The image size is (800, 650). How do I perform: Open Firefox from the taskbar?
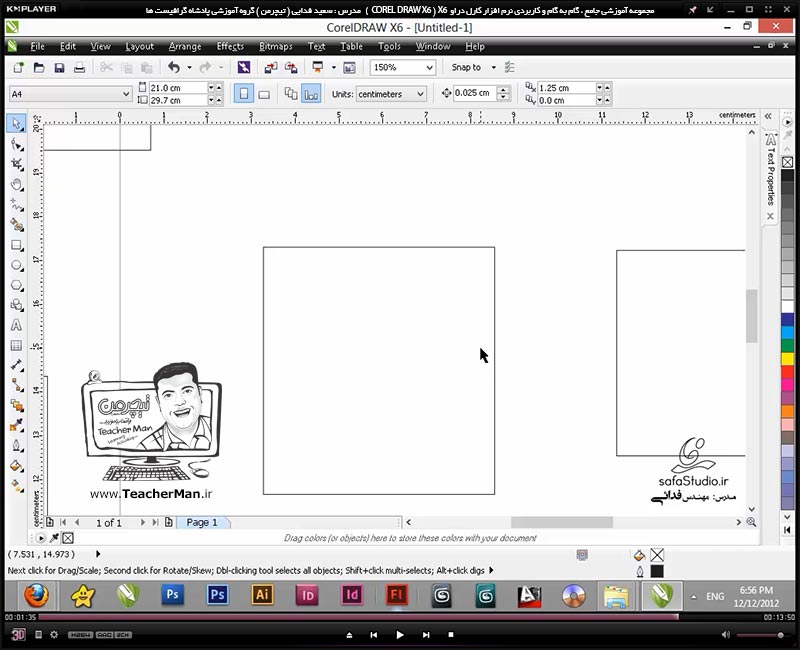tap(36, 595)
